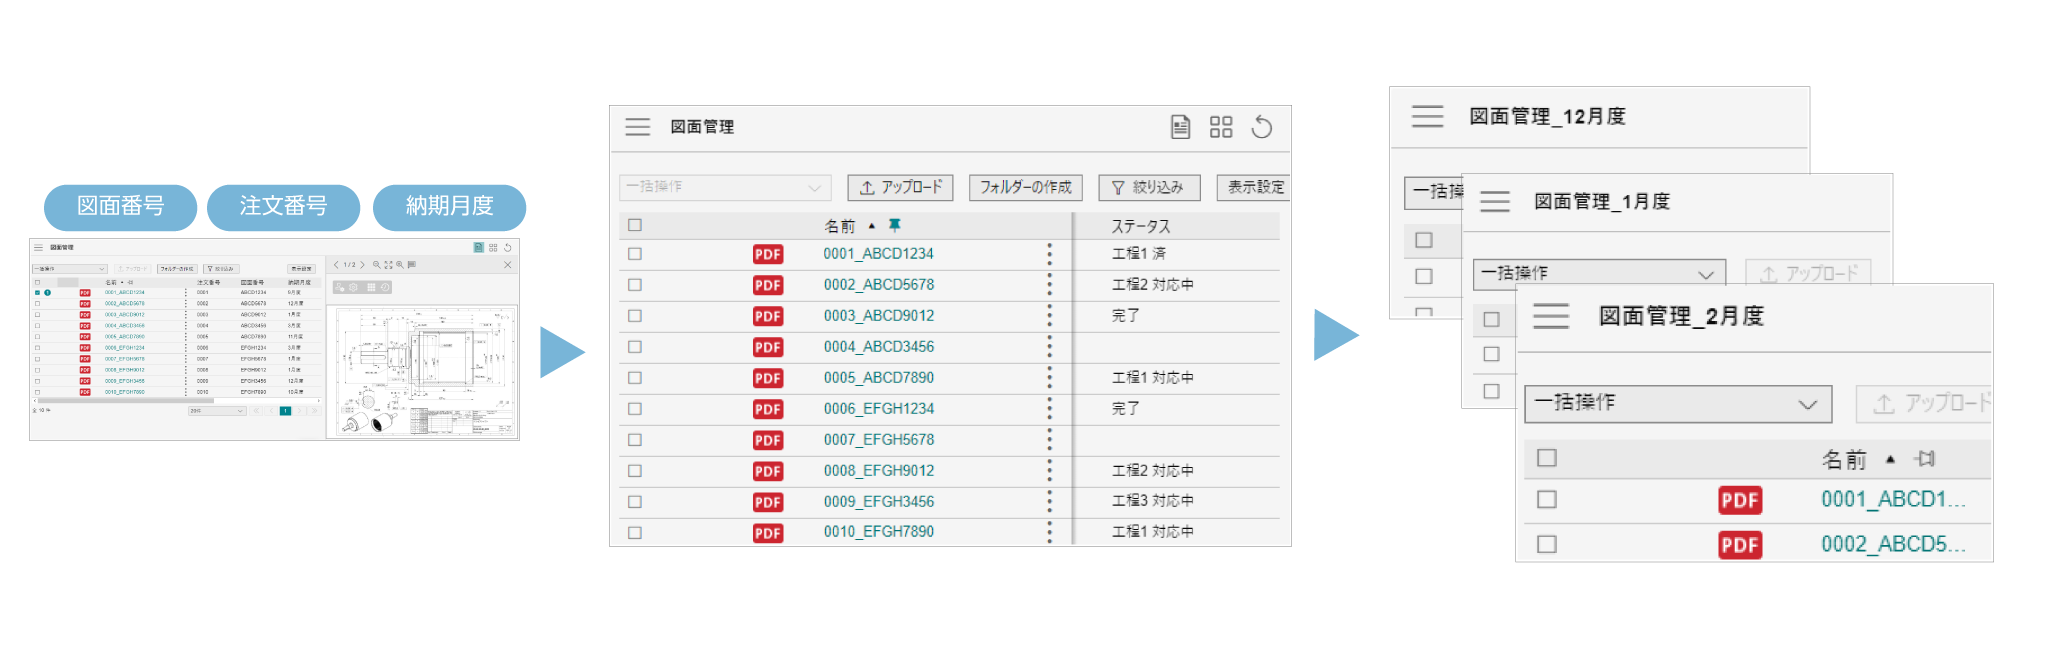Select the 納期月度 pill tab
The height and width of the screenshot is (650, 2060).
pyautogui.click(x=449, y=206)
